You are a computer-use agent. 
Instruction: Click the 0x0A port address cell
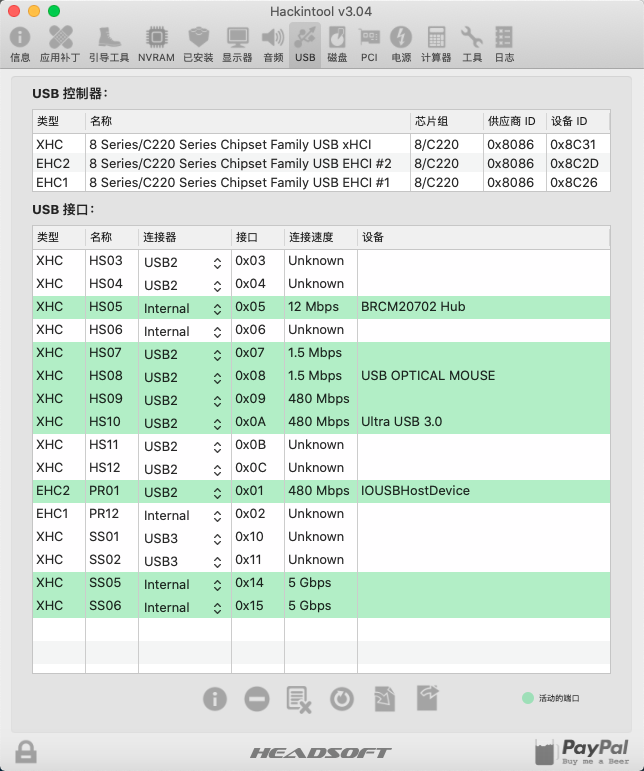click(x=258, y=422)
